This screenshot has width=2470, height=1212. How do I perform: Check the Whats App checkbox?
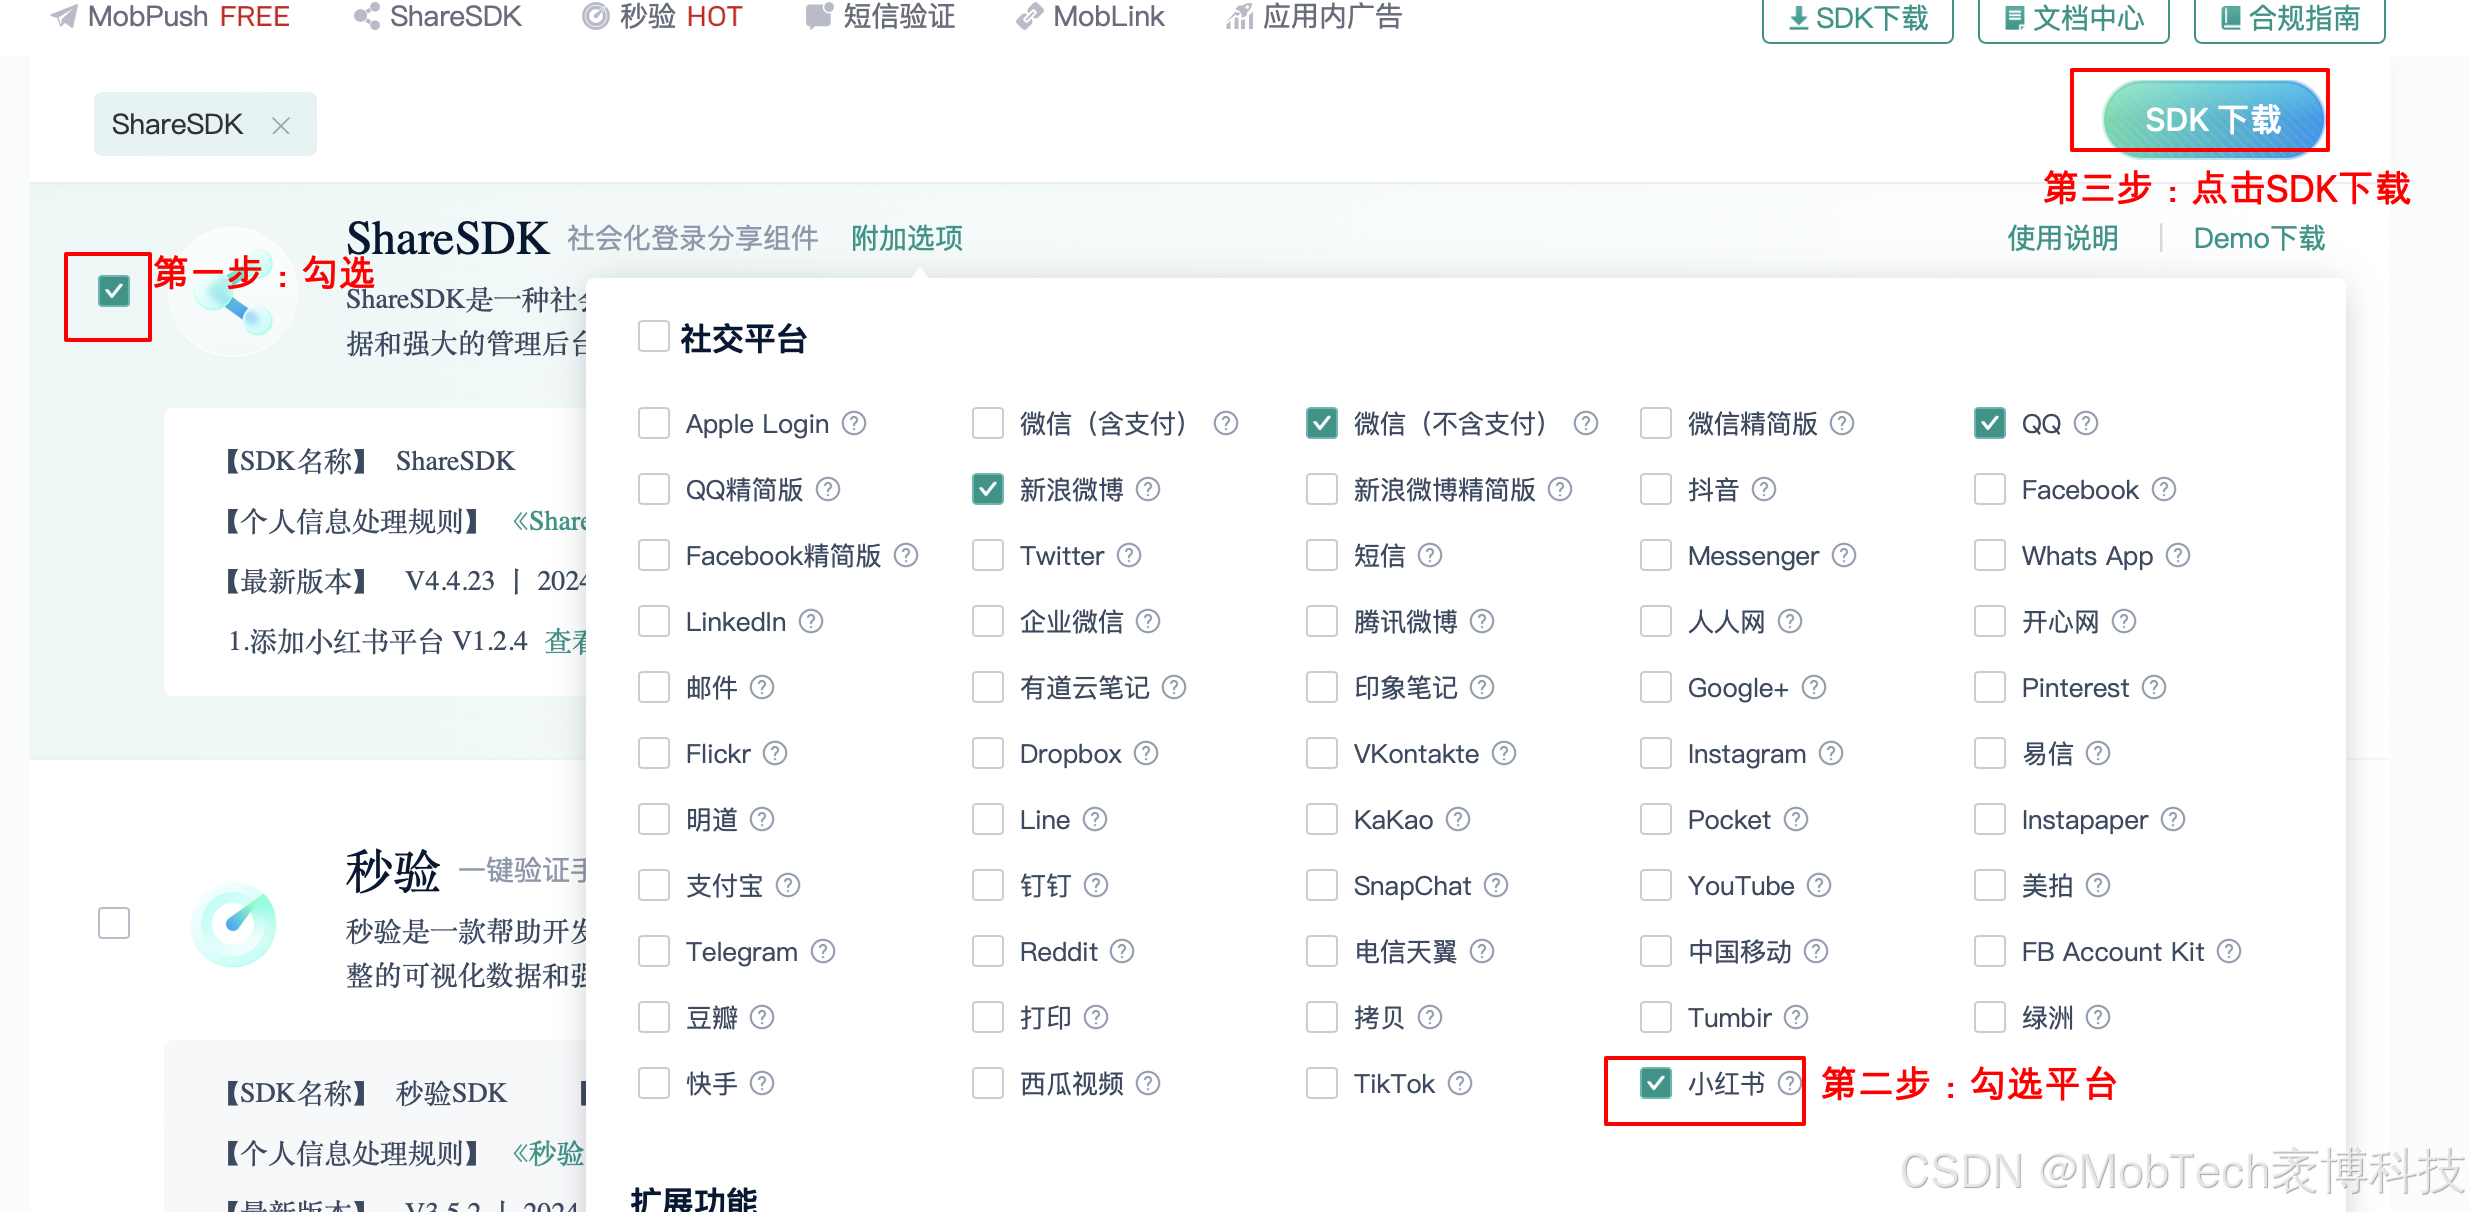(x=1990, y=555)
